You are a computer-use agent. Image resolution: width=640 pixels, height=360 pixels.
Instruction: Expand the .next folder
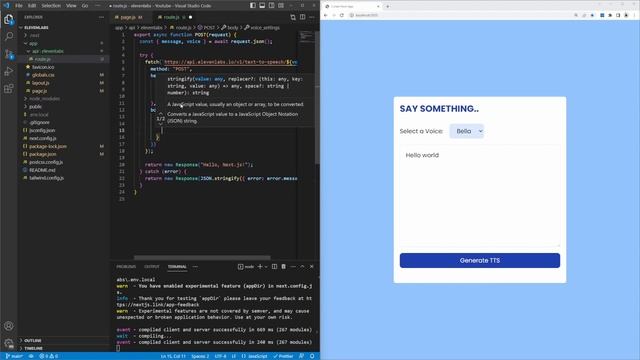(x=34, y=36)
